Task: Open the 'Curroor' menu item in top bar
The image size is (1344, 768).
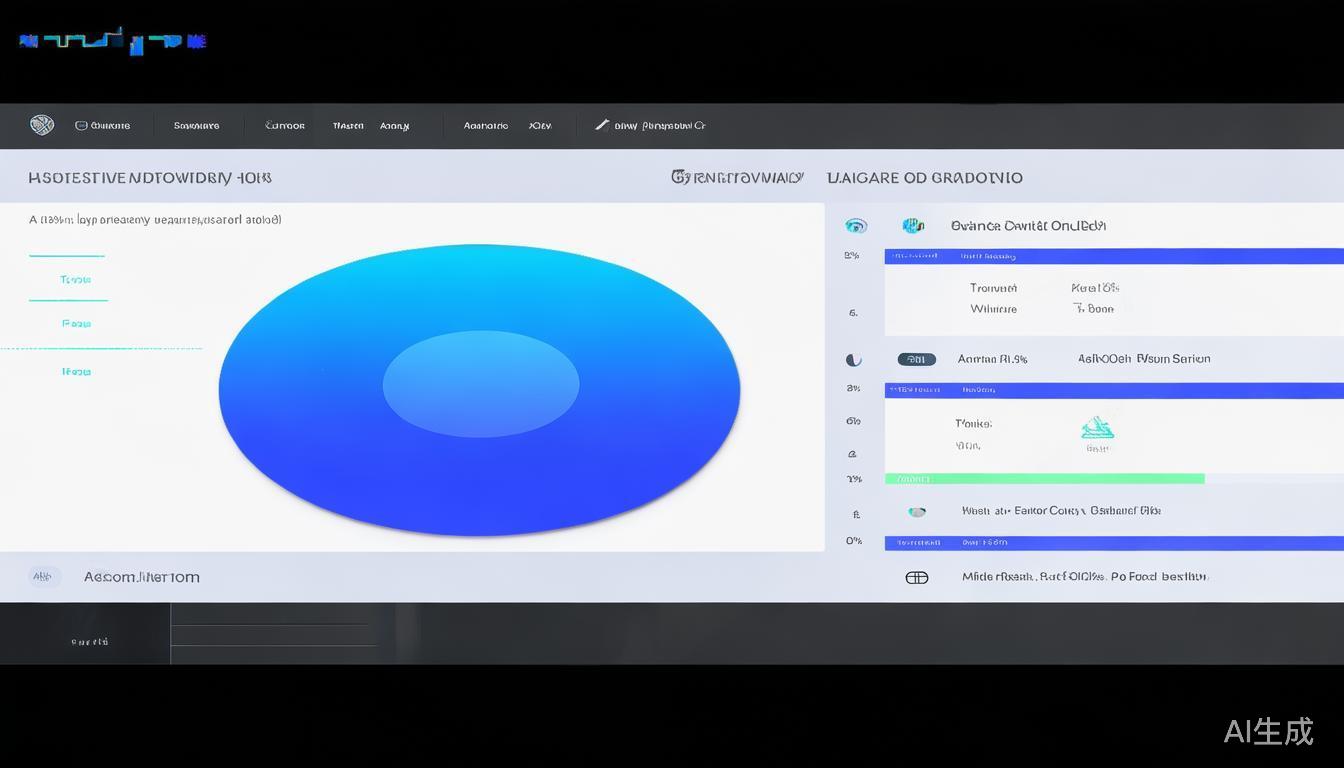Action: pyautogui.click(x=285, y=126)
